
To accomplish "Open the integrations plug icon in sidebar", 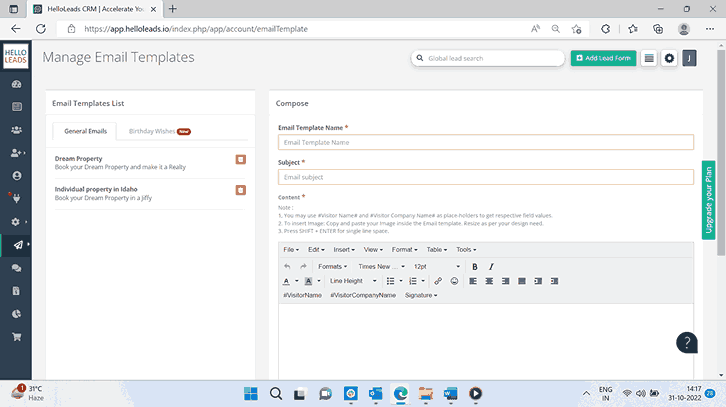I will 17,199.
